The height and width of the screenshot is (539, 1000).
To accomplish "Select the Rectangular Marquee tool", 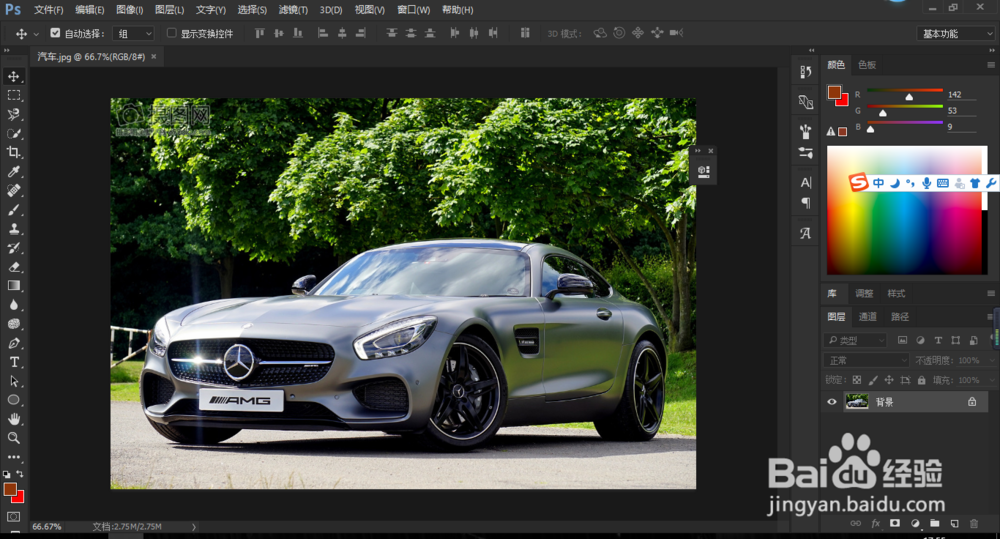I will (x=13, y=96).
